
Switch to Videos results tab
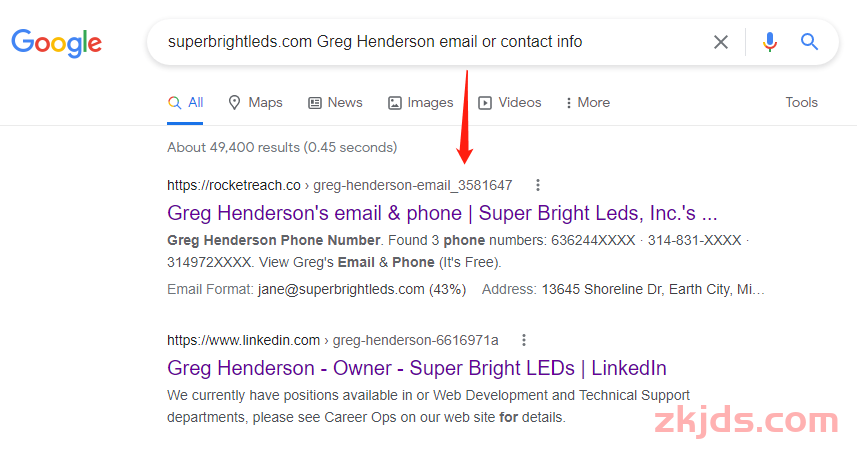coord(509,102)
